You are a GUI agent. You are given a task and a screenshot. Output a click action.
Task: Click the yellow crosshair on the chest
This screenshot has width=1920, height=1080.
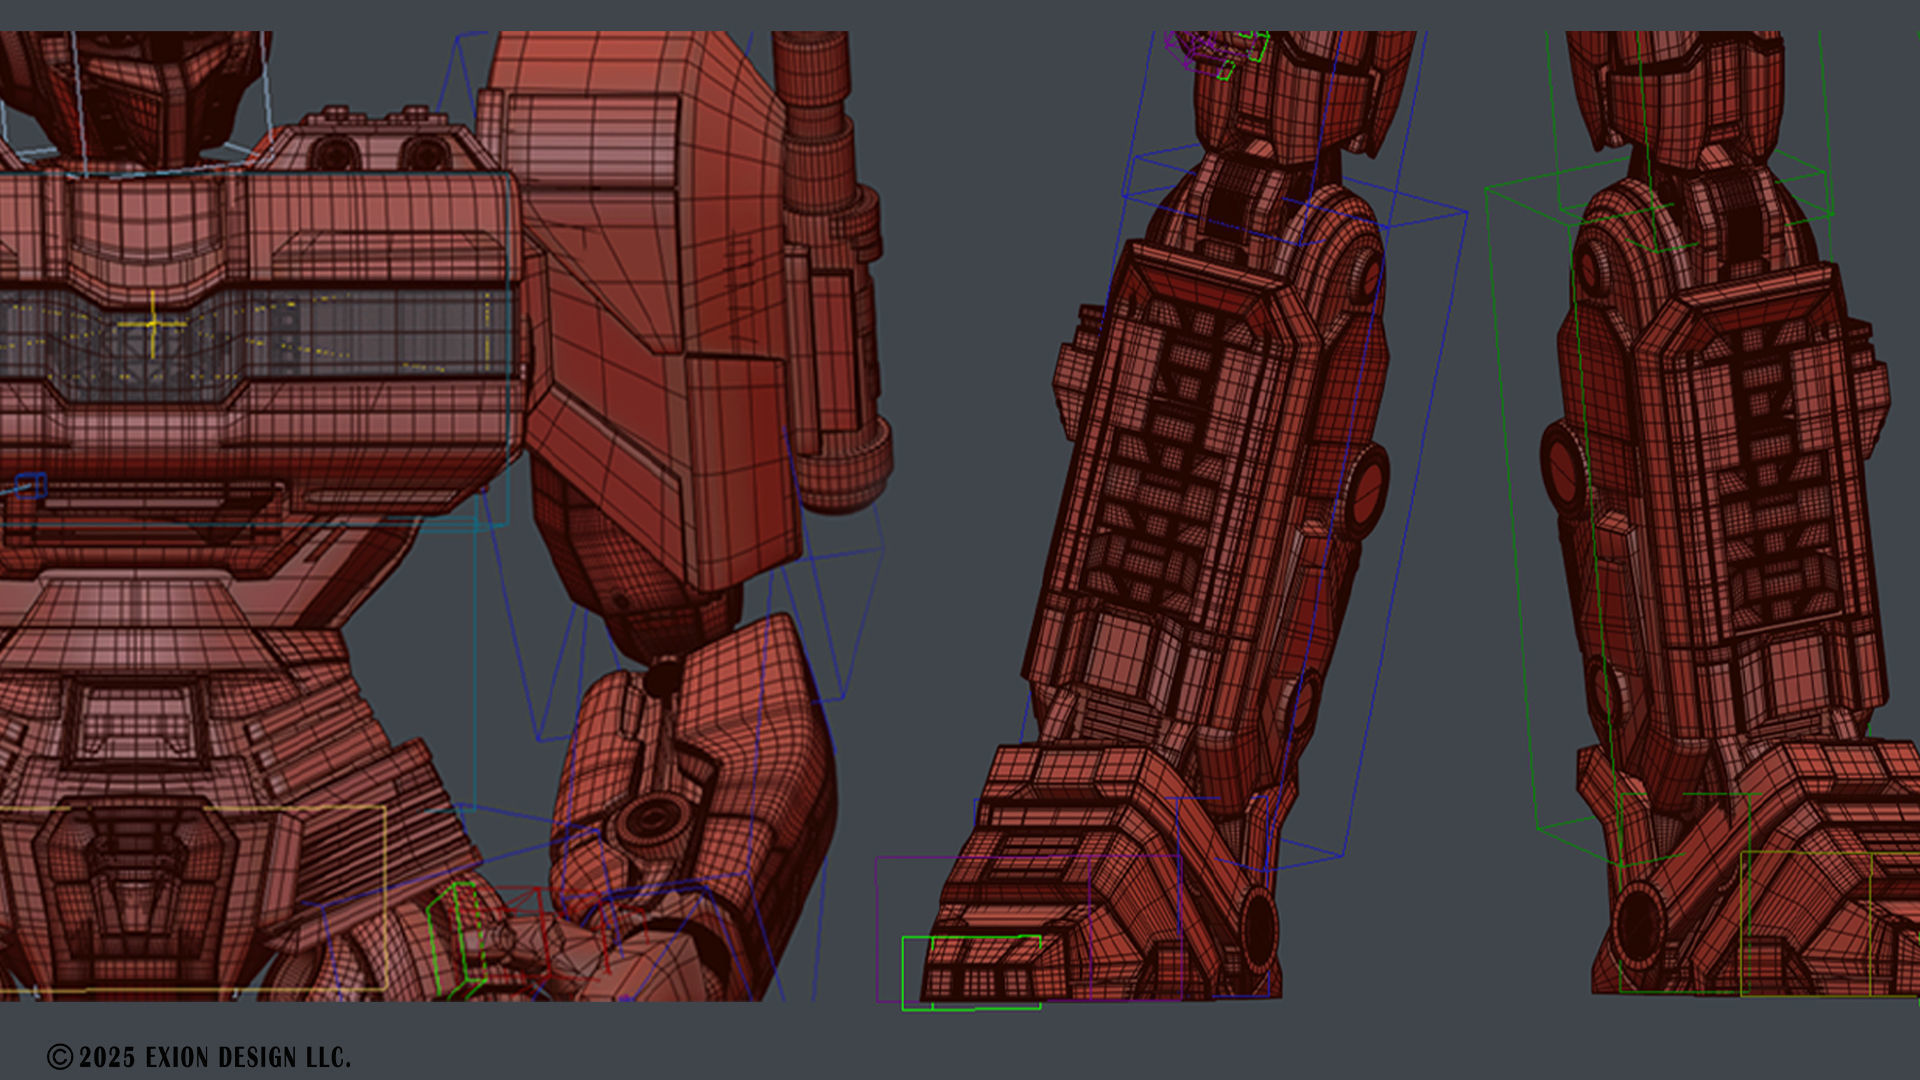click(x=152, y=324)
